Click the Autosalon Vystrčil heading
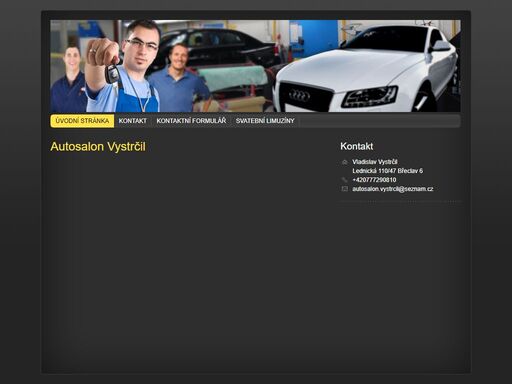This screenshot has height=384, width=512. tap(98, 147)
